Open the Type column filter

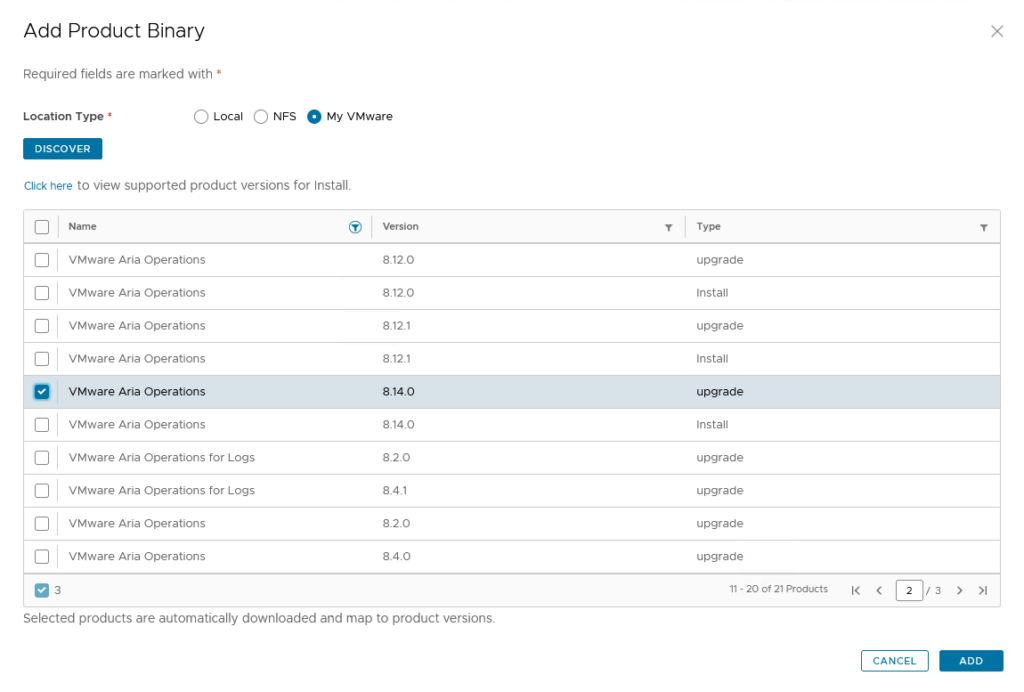coord(983,228)
